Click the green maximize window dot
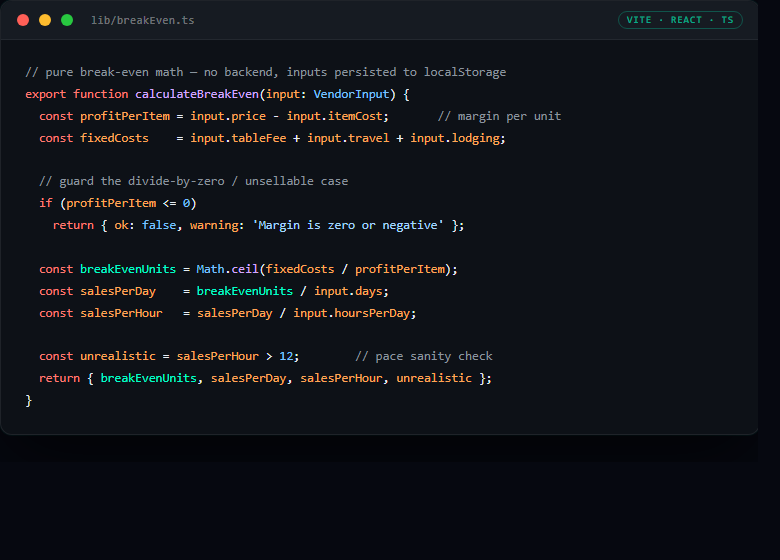The height and width of the screenshot is (560, 780). pos(67,20)
